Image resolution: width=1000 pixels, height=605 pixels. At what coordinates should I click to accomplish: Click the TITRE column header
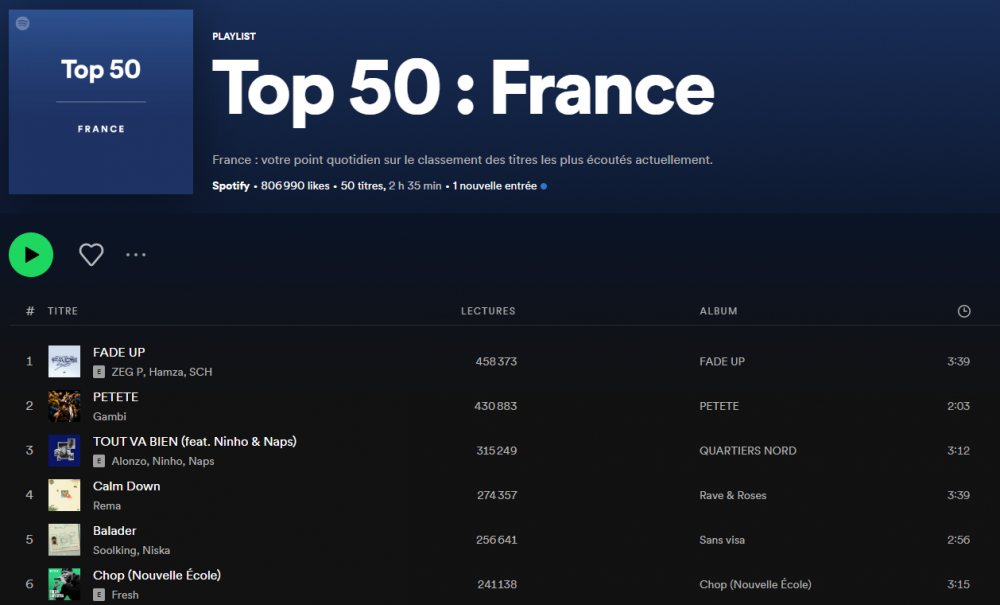click(x=62, y=311)
